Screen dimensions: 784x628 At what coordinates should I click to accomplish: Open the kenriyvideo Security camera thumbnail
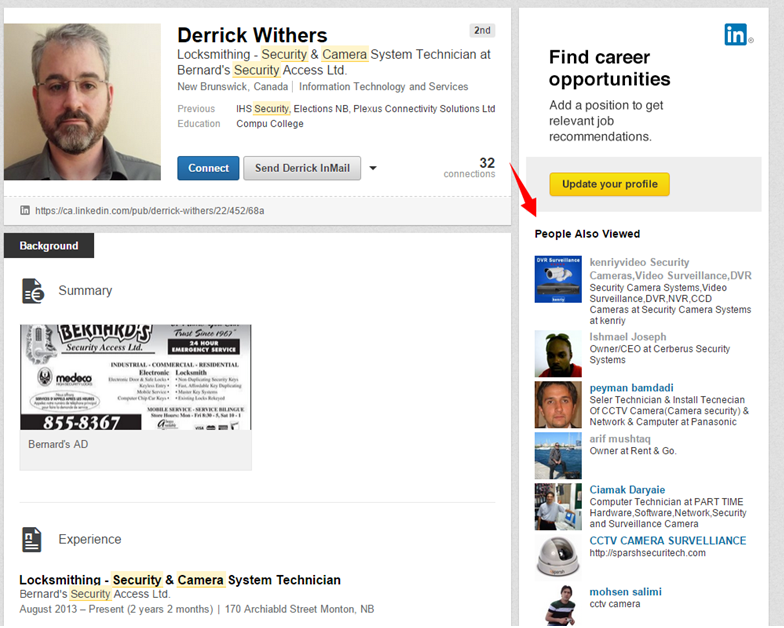tap(558, 279)
